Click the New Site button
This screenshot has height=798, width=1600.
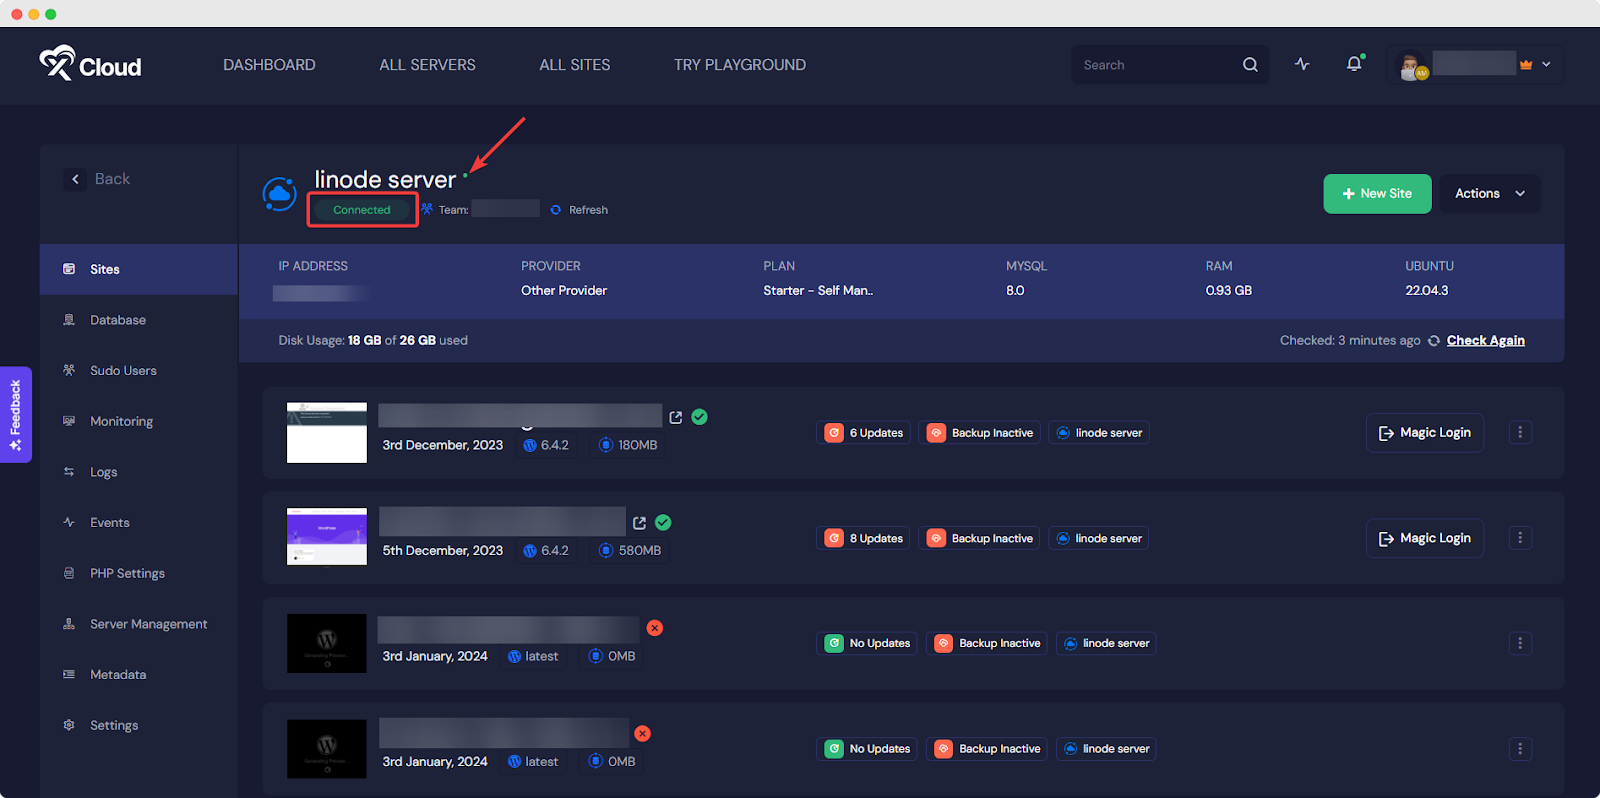1377,194
